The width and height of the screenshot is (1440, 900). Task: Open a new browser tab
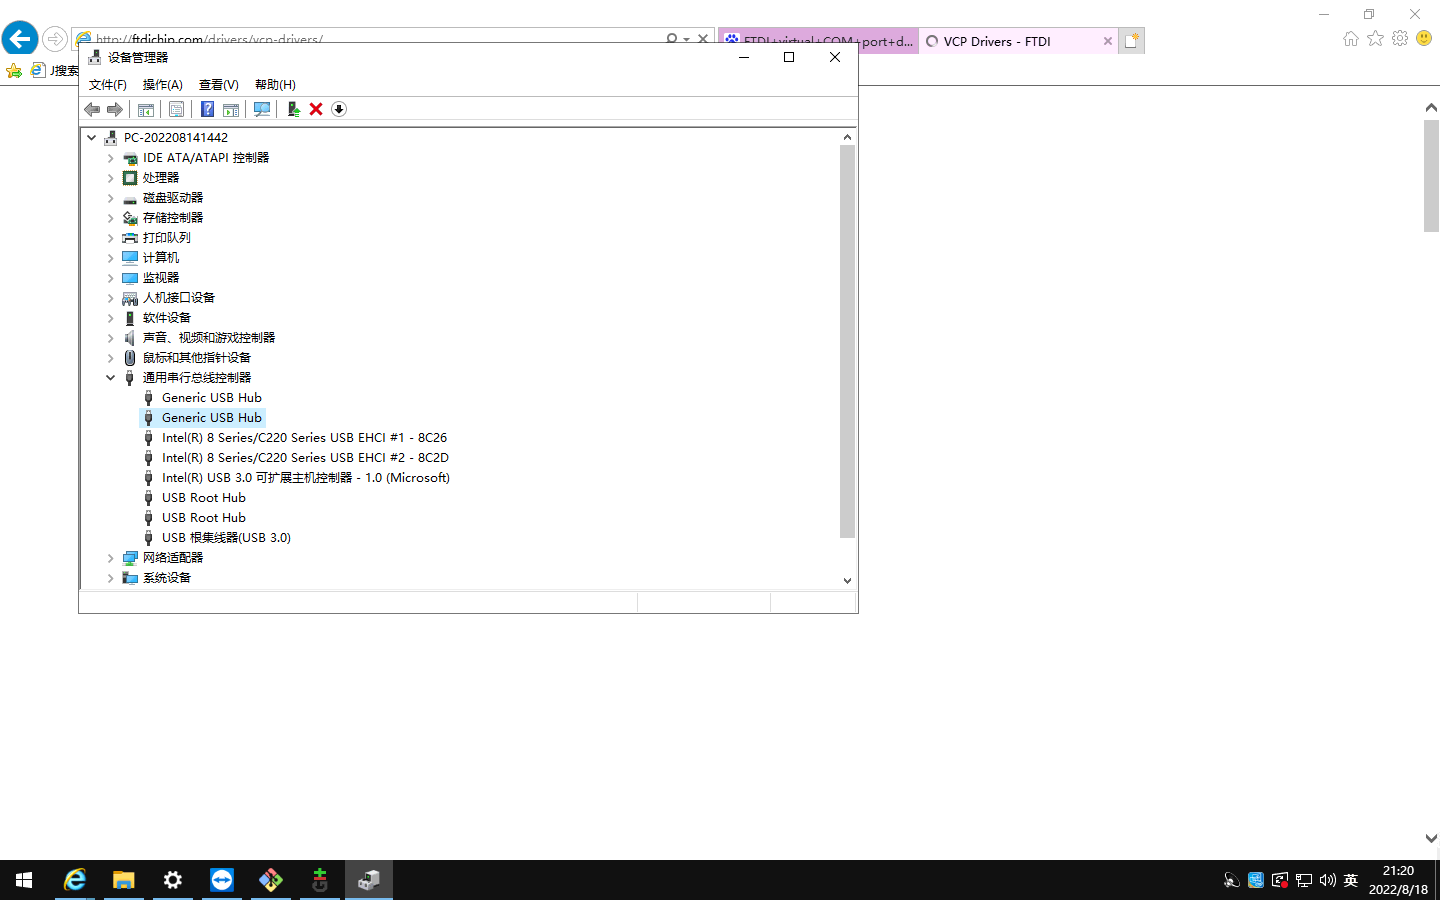pos(1131,41)
